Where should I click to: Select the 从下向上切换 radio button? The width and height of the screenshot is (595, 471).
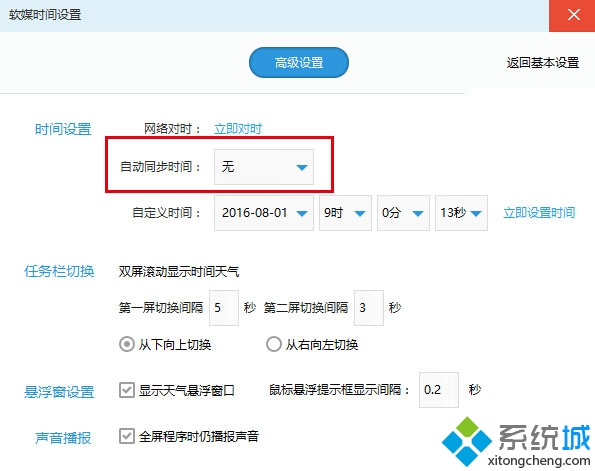(x=127, y=345)
